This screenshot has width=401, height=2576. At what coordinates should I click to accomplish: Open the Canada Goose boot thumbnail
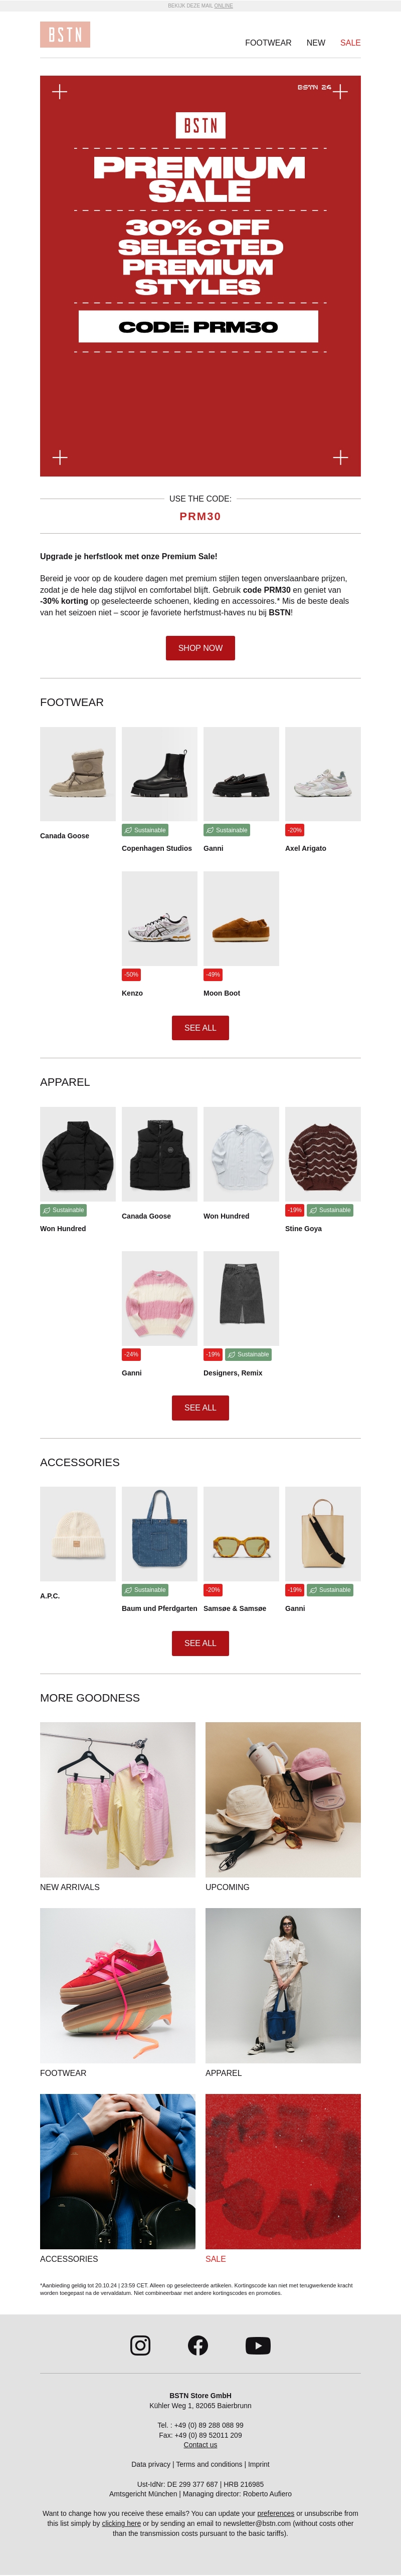[78, 774]
